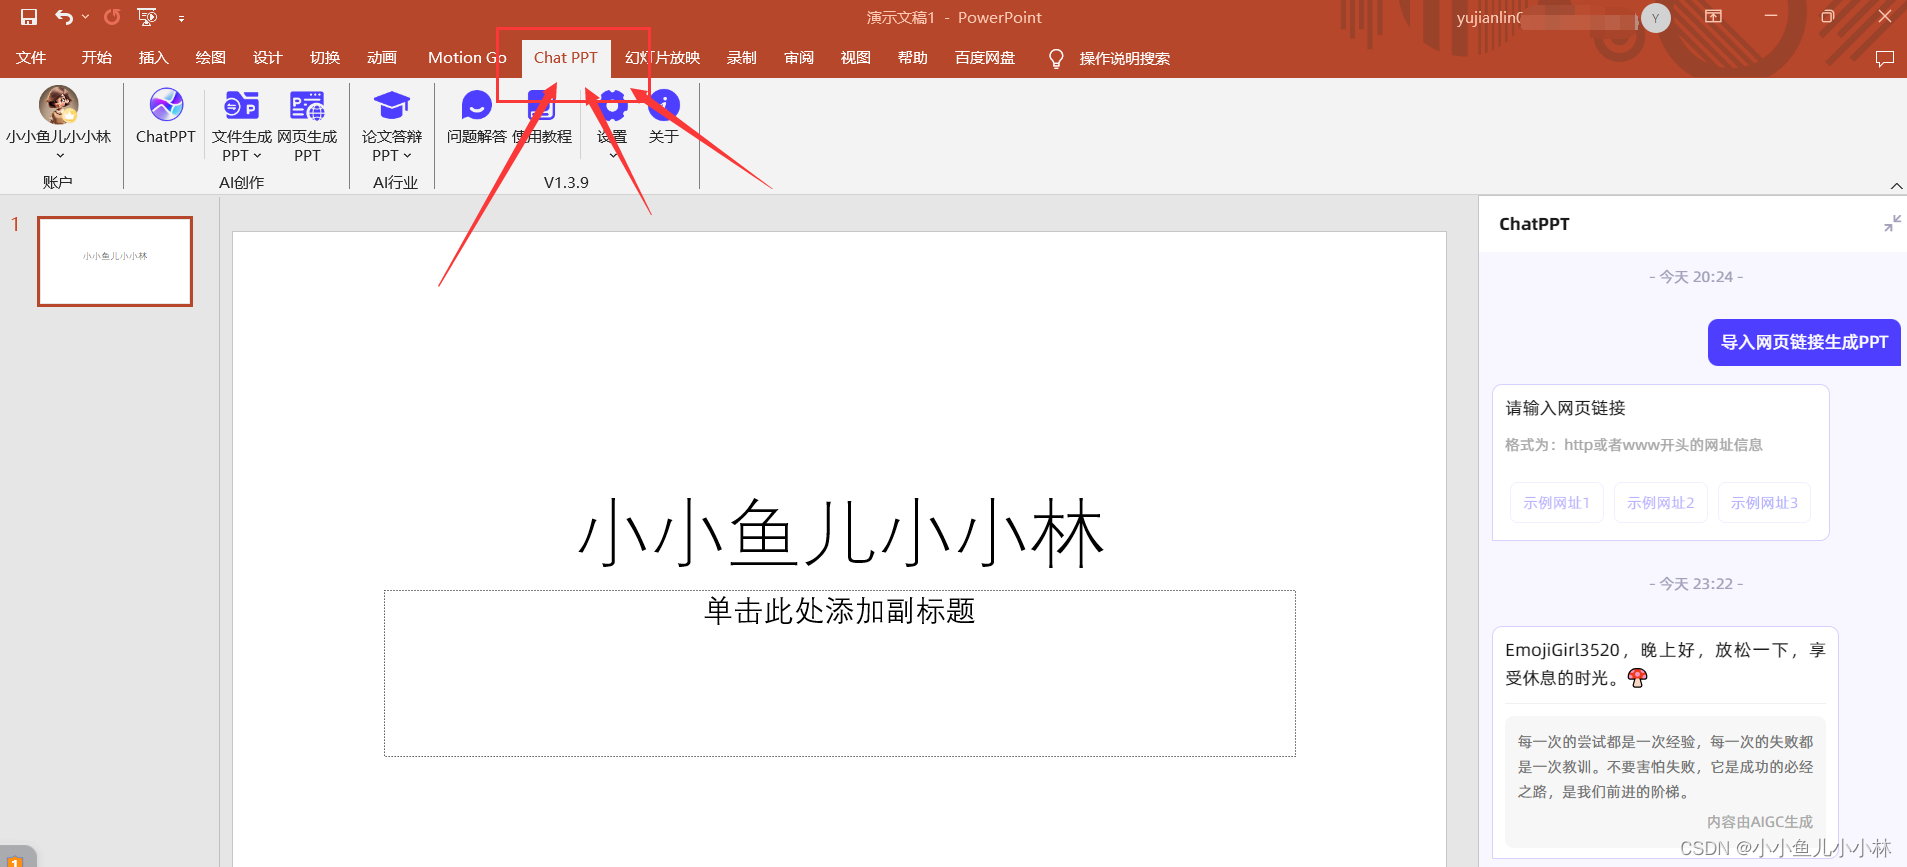The image size is (1907, 867).
Task: Click the save icon in title bar
Action: pos(29,17)
